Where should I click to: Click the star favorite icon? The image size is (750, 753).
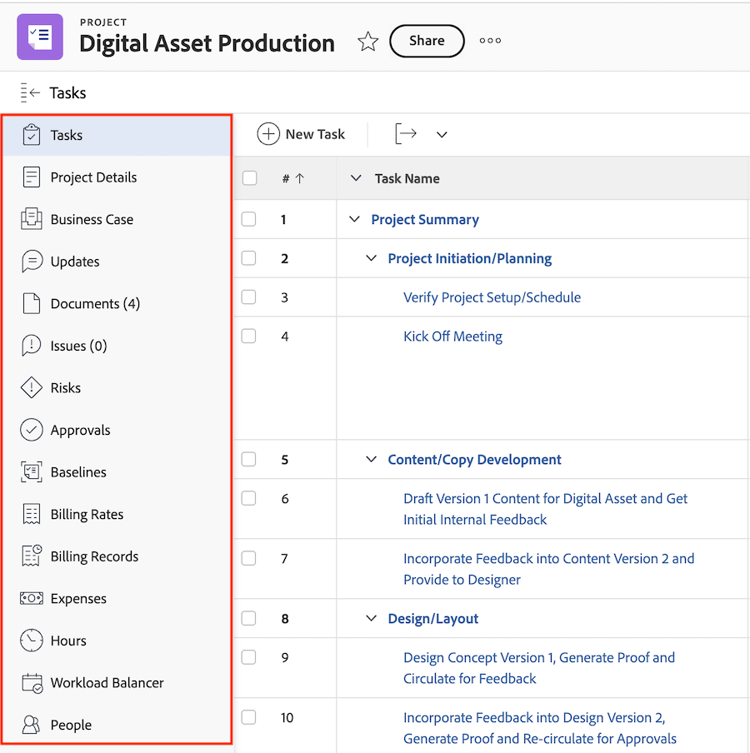click(x=368, y=42)
